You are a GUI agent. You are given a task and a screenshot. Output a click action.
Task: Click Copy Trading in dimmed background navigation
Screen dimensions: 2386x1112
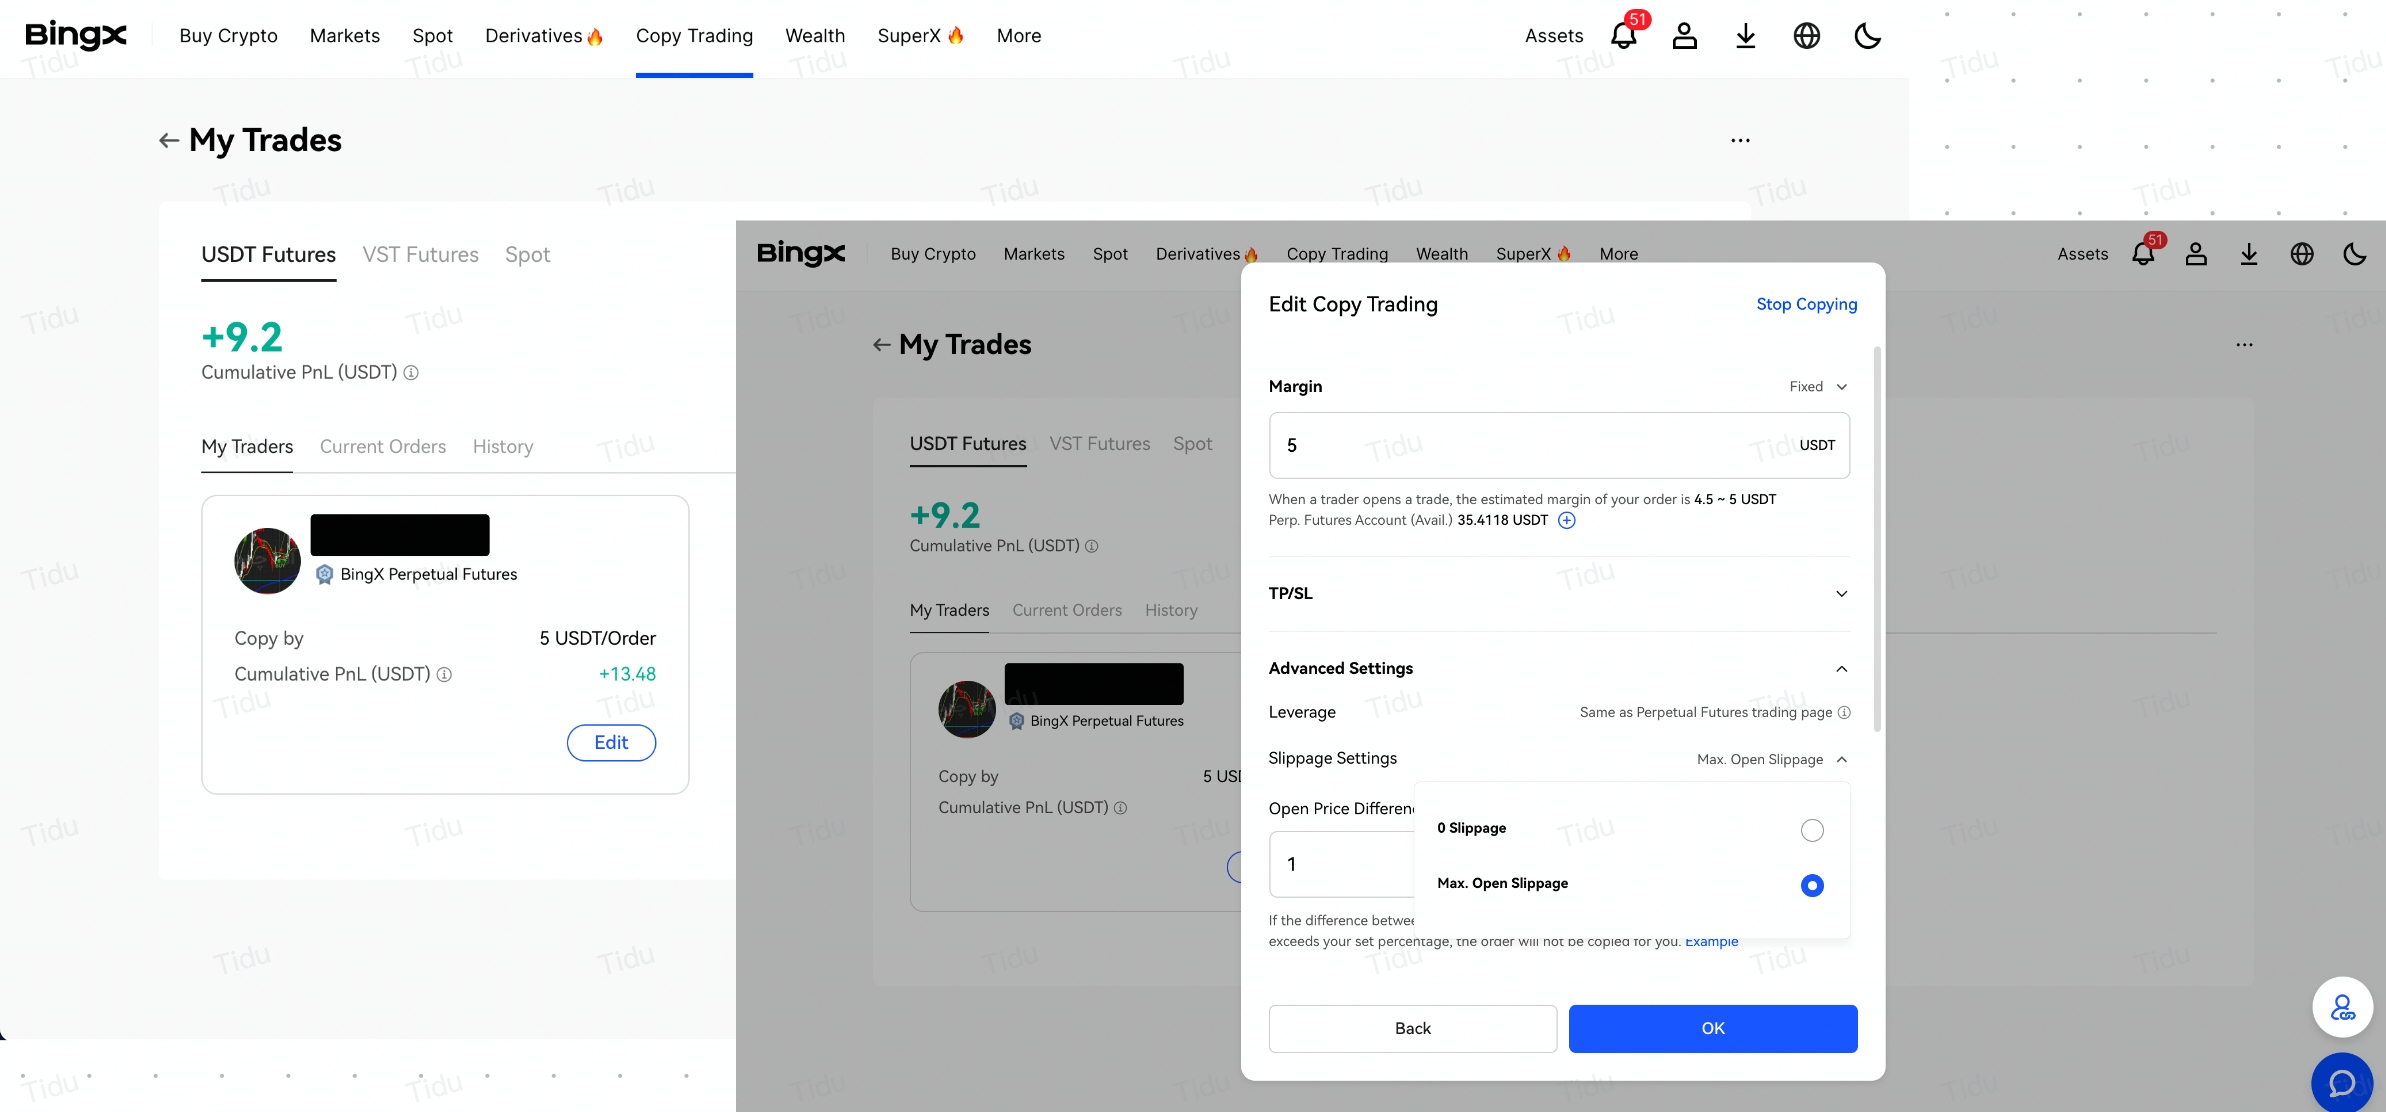tap(1337, 254)
